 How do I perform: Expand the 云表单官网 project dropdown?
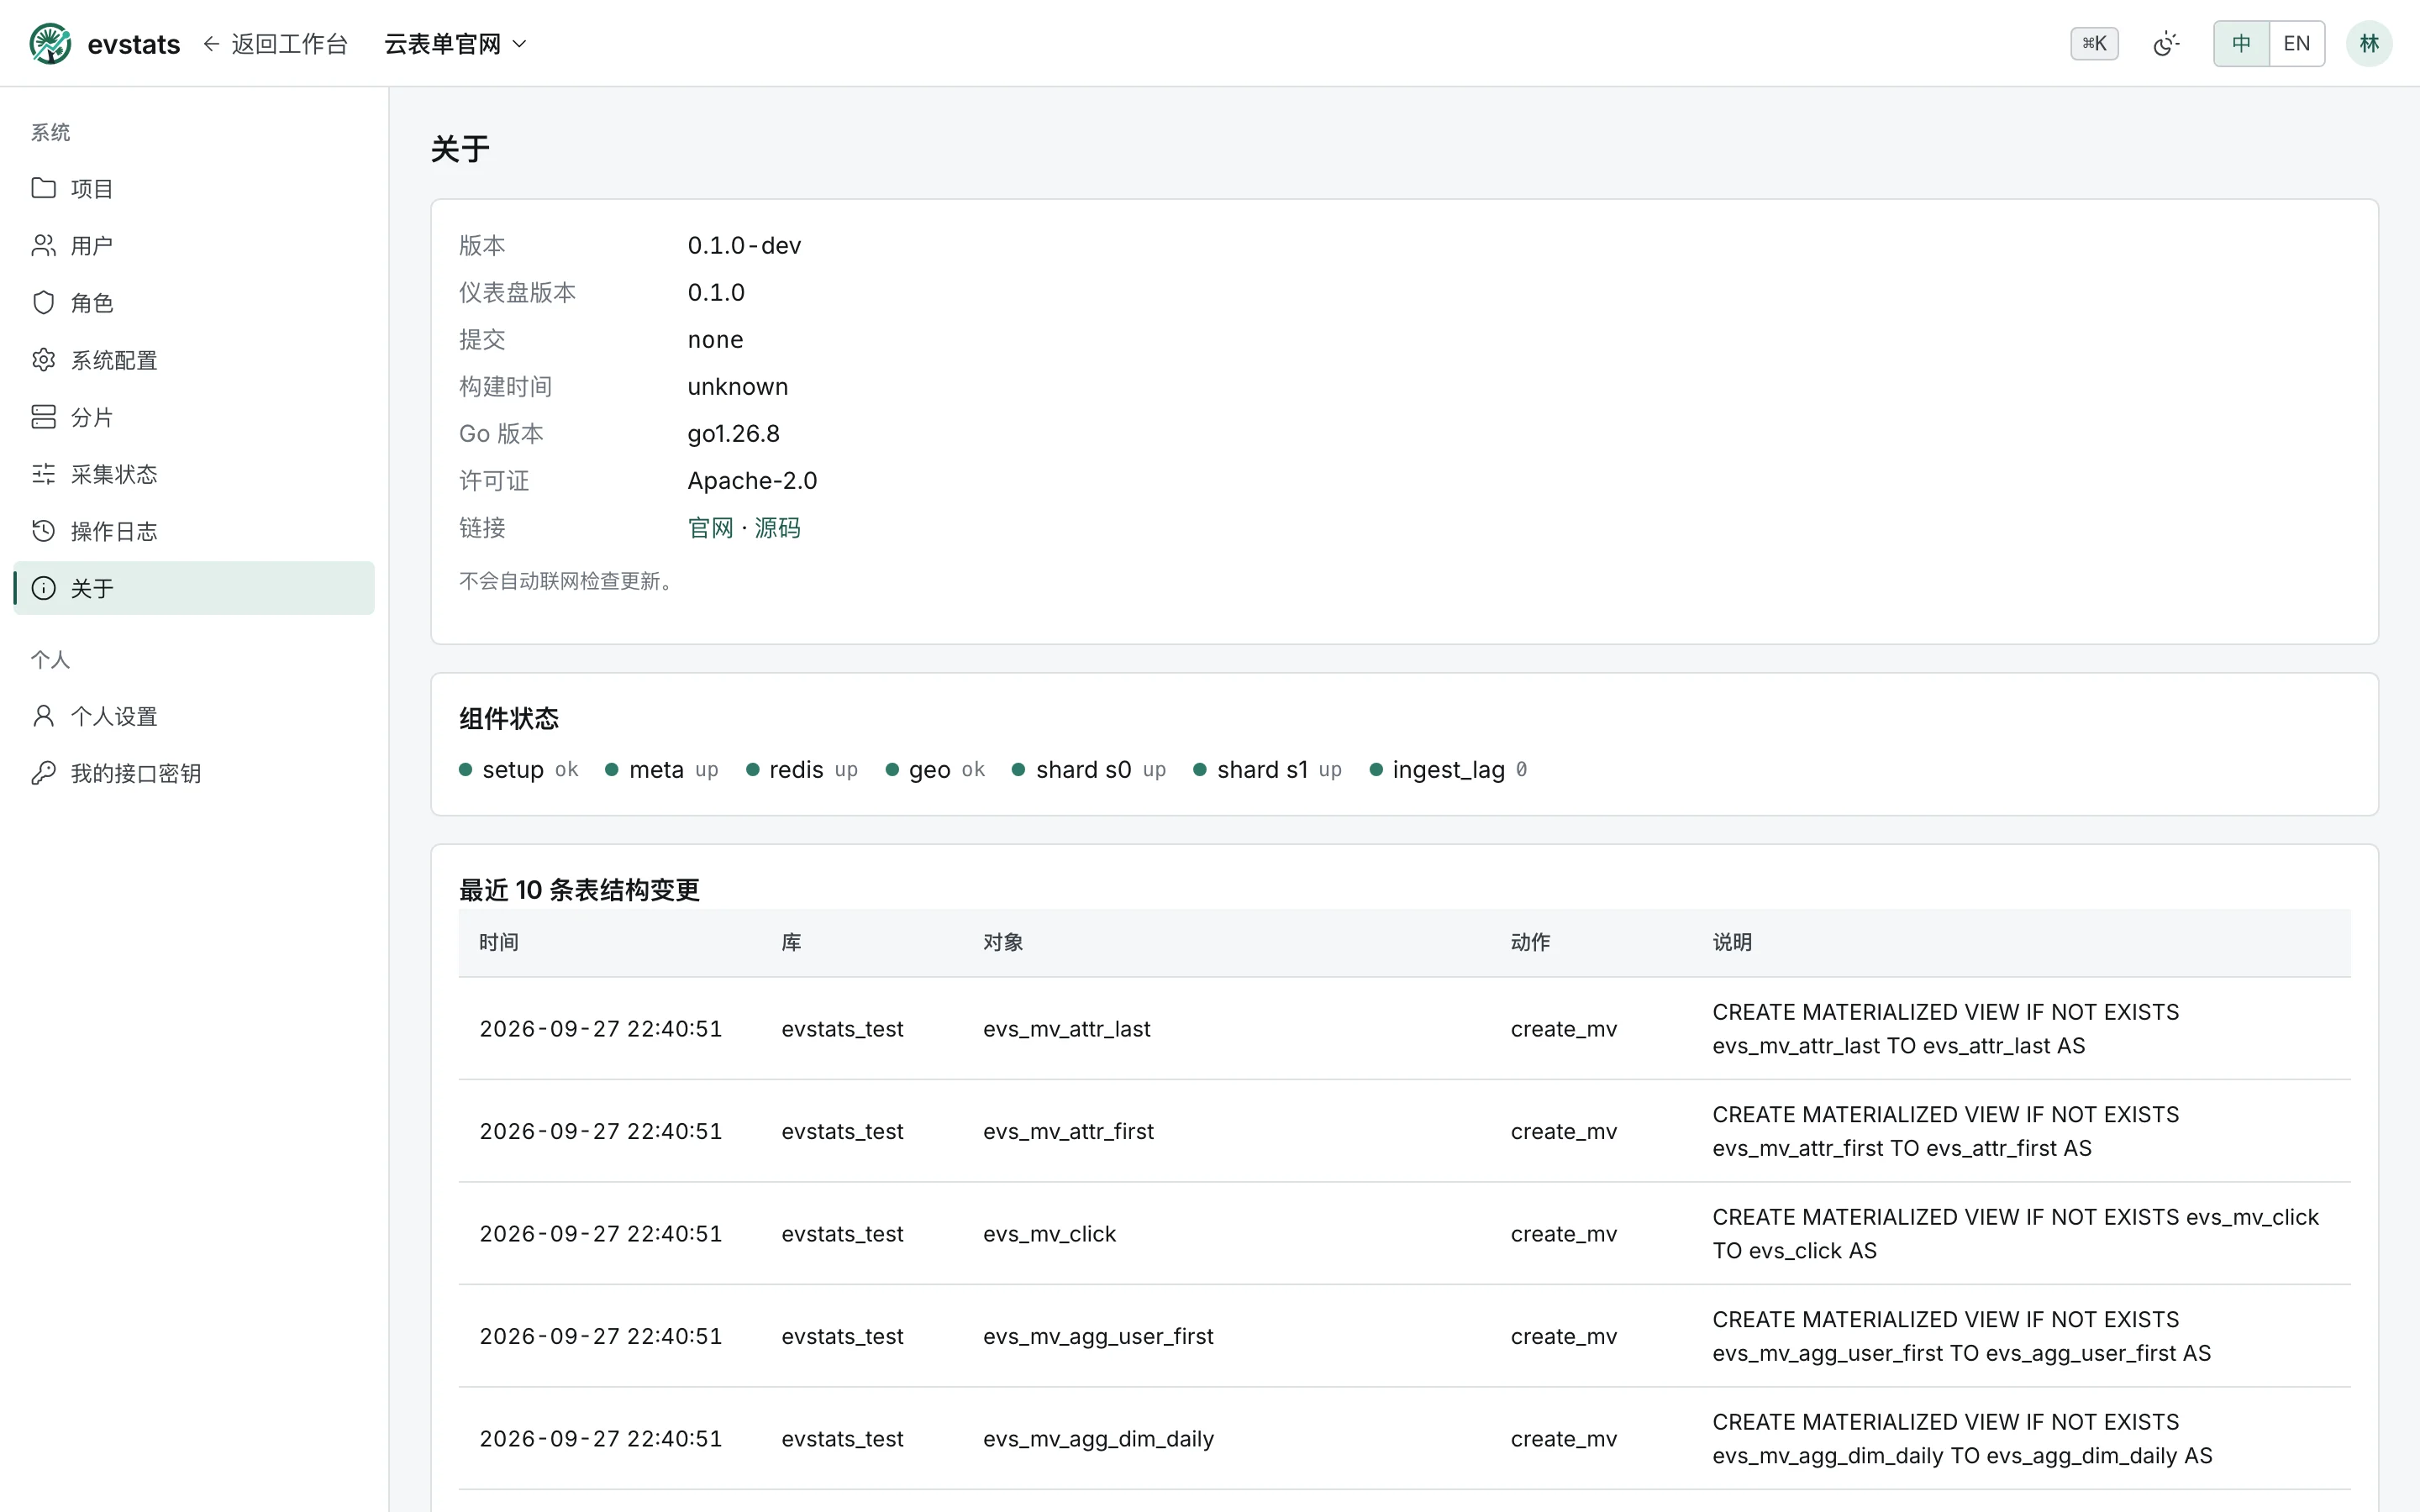tap(456, 44)
